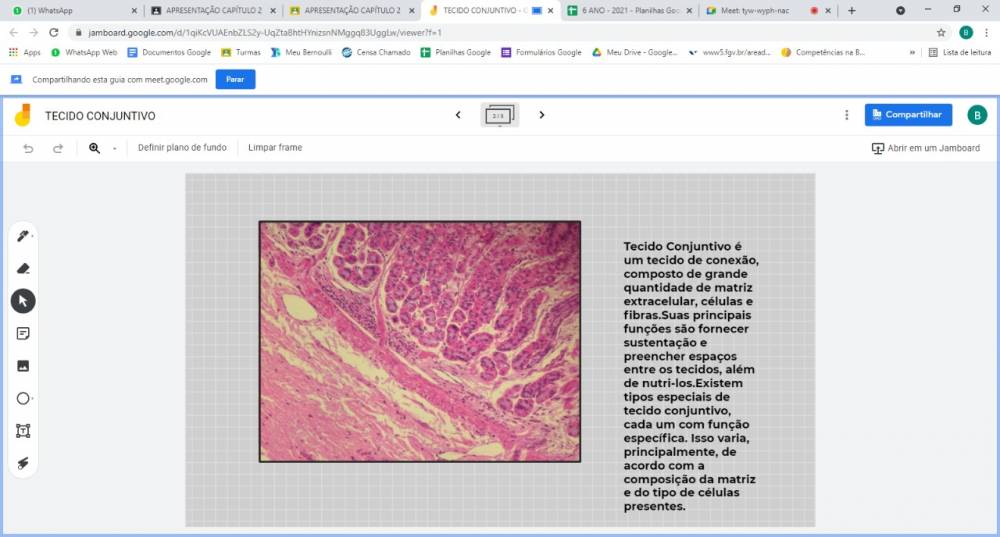Redo the last action

[x=58, y=148]
